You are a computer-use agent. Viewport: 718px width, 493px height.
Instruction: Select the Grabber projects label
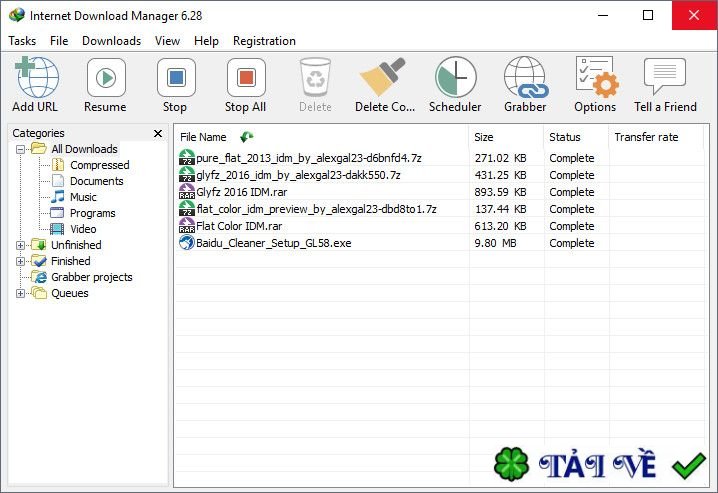tap(92, 277)
